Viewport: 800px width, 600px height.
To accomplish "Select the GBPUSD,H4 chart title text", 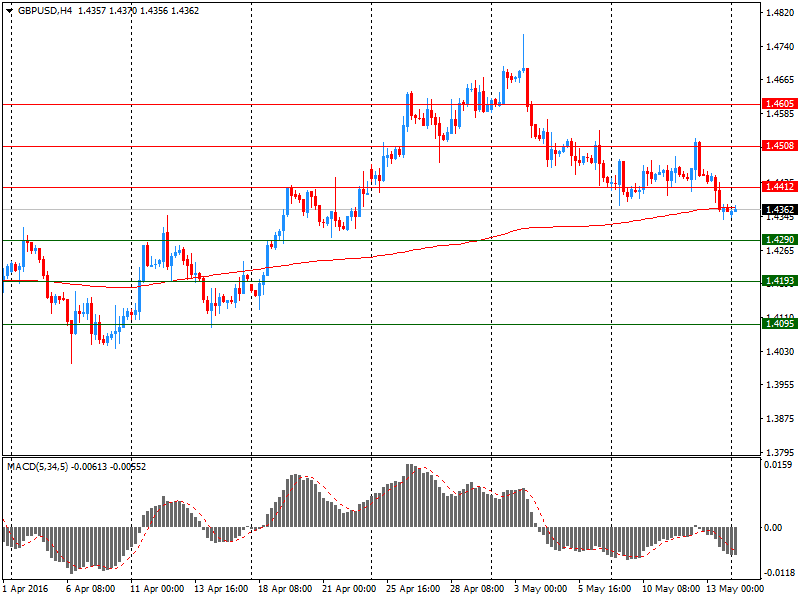I will tap(45, 11).
